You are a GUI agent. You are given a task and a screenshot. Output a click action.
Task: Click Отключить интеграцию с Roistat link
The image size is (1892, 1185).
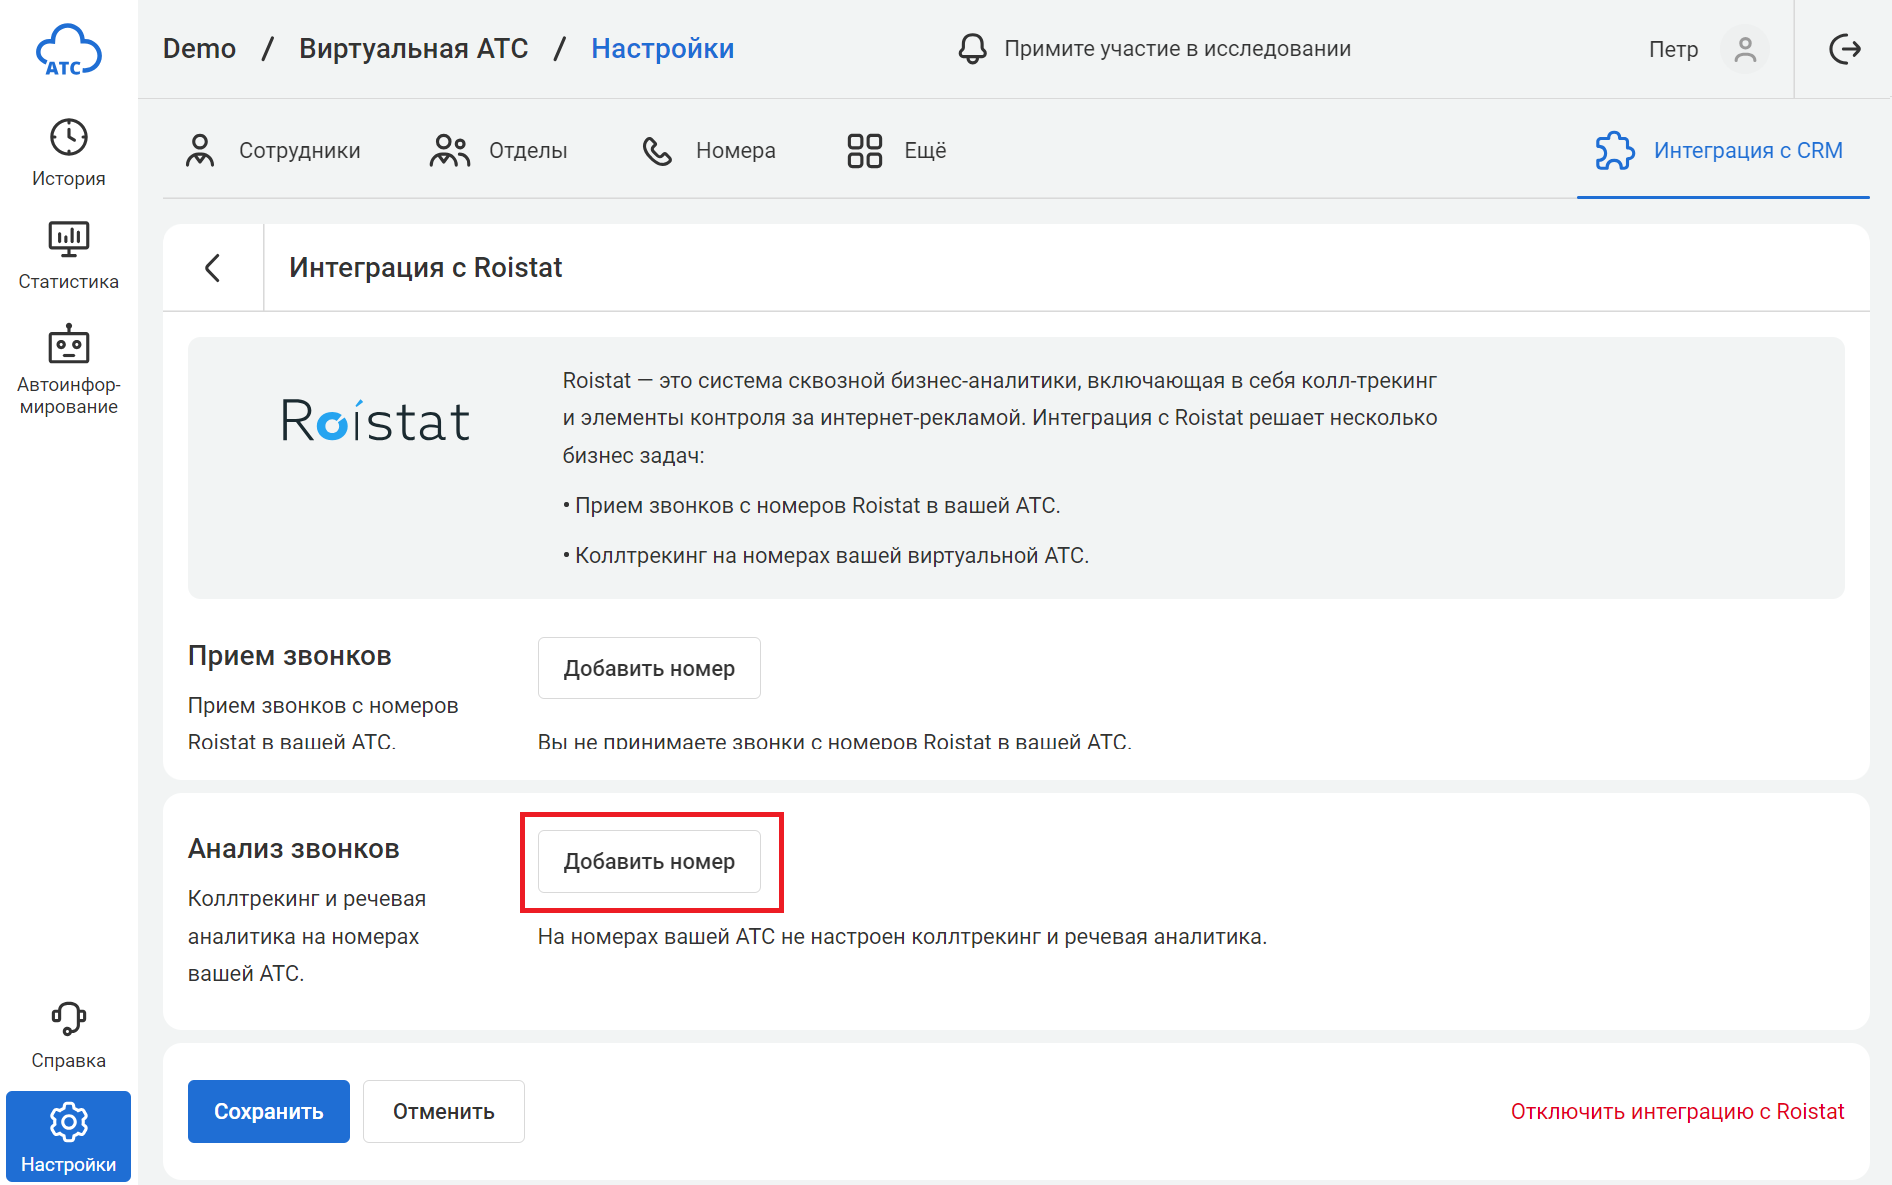coord(1677,1111)
